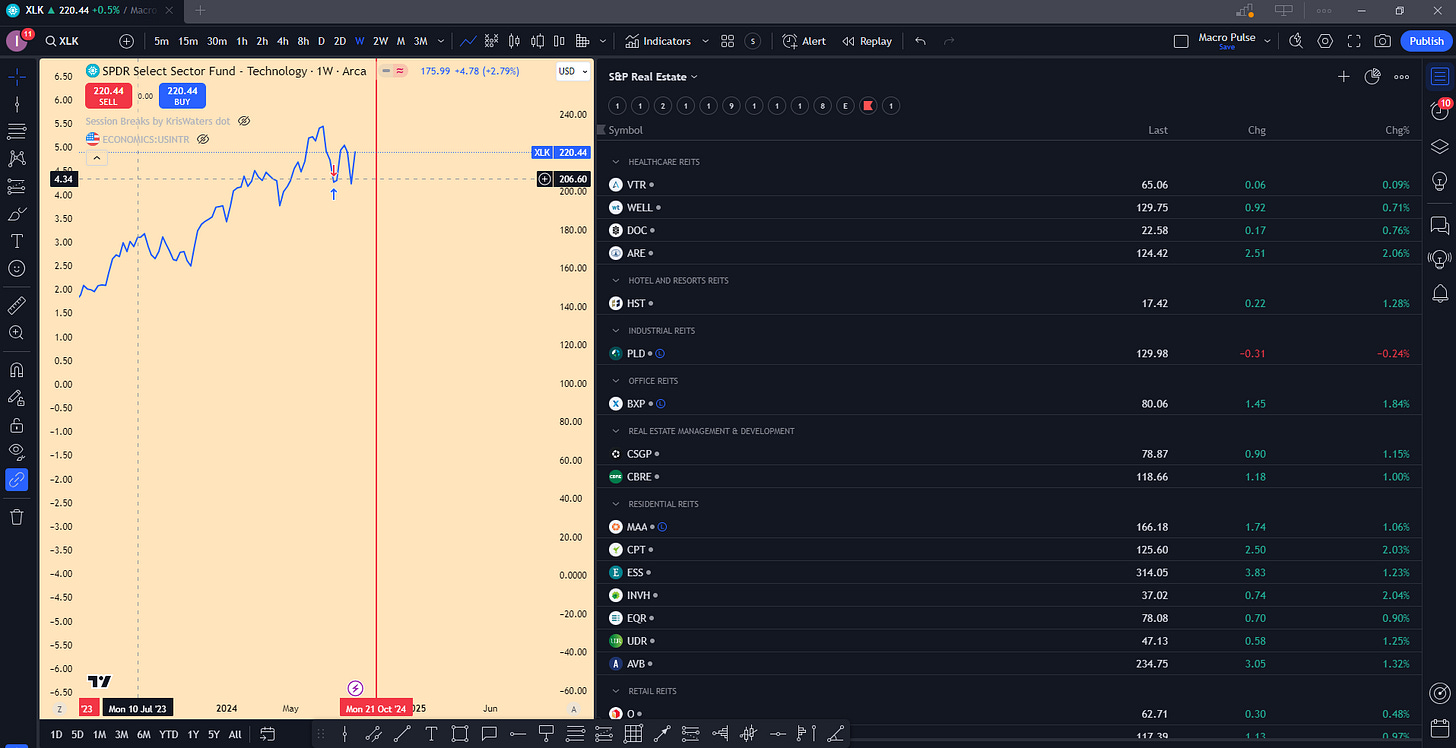Toggle the drawing sync link icon
The width and height of the screenshot is (1456, 748).
17,480
